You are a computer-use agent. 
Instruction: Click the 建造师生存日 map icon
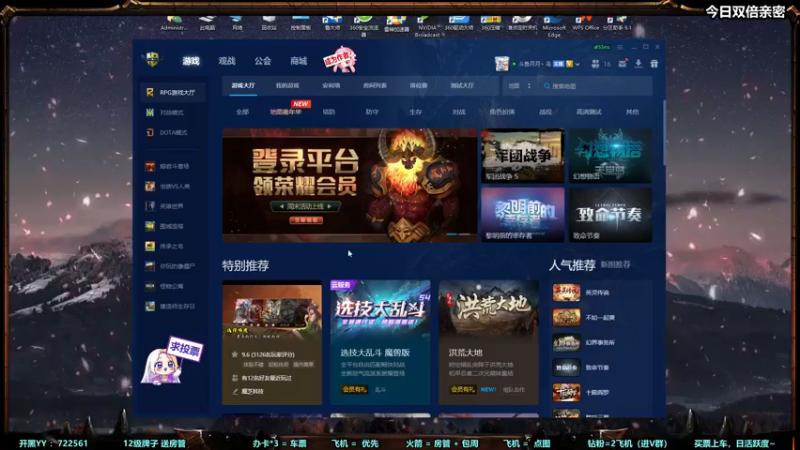tap(149, 306)
